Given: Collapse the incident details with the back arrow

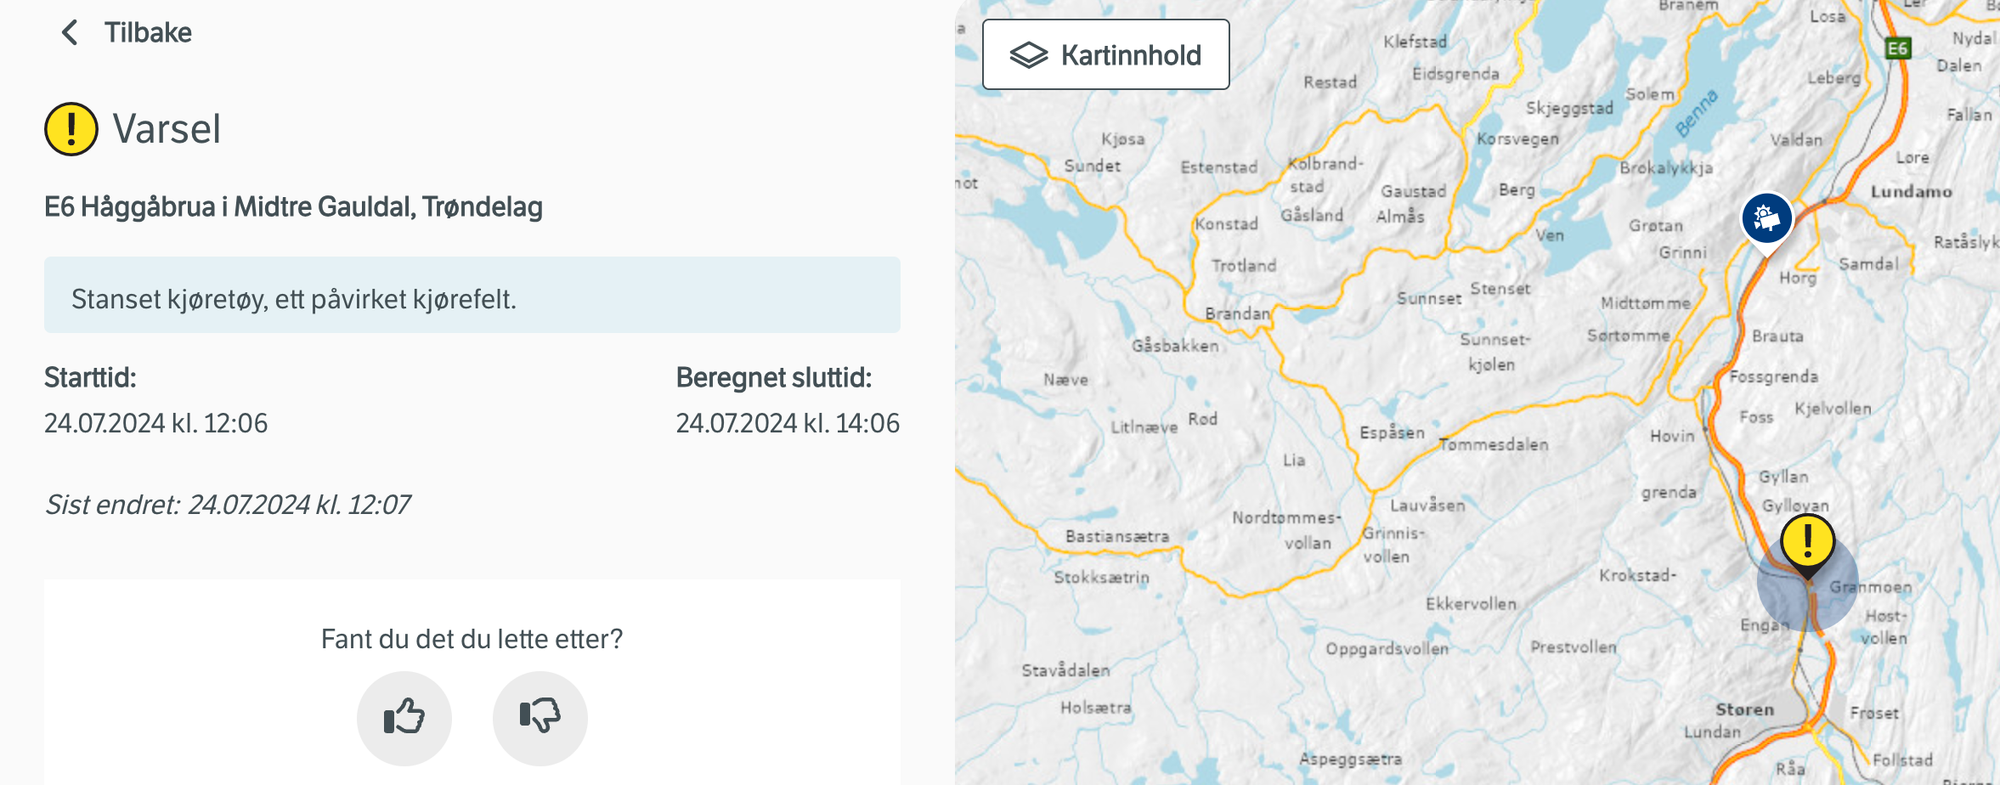Looking at the screenshot, I should [x=69, y=32].
